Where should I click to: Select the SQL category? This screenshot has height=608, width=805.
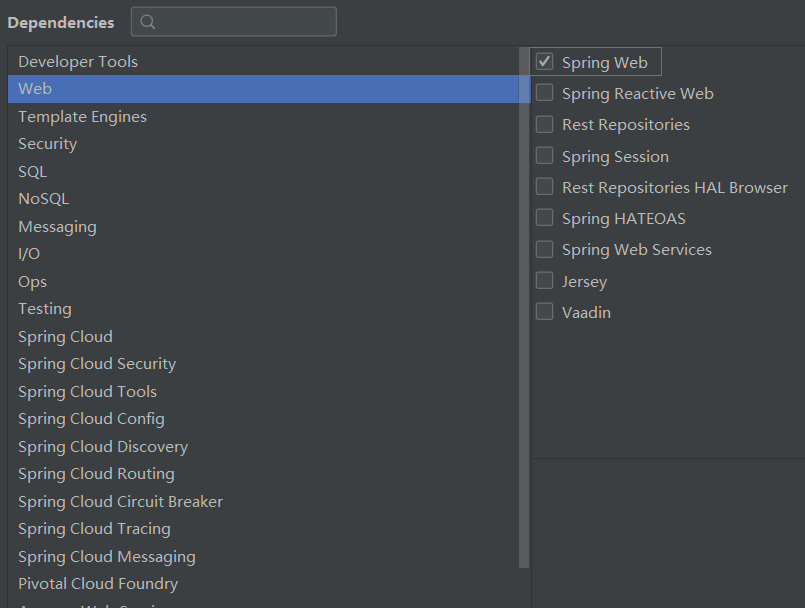[x=32, y=172]
